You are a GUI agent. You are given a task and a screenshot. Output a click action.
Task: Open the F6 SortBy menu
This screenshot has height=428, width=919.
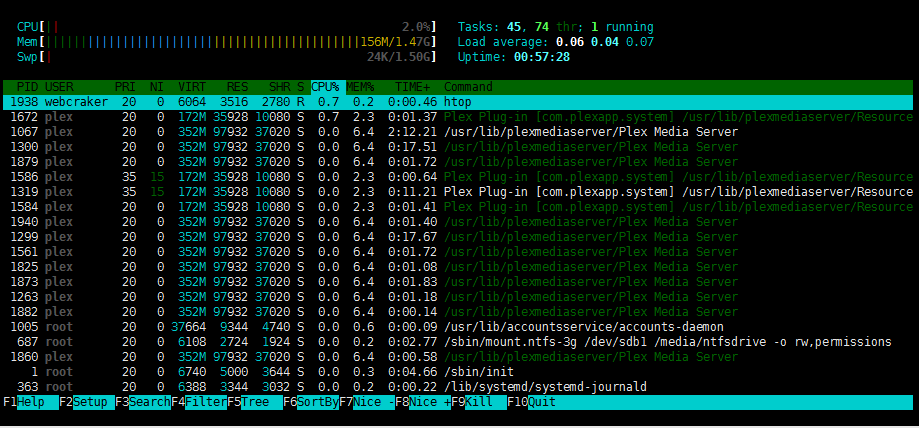(309, 402)
